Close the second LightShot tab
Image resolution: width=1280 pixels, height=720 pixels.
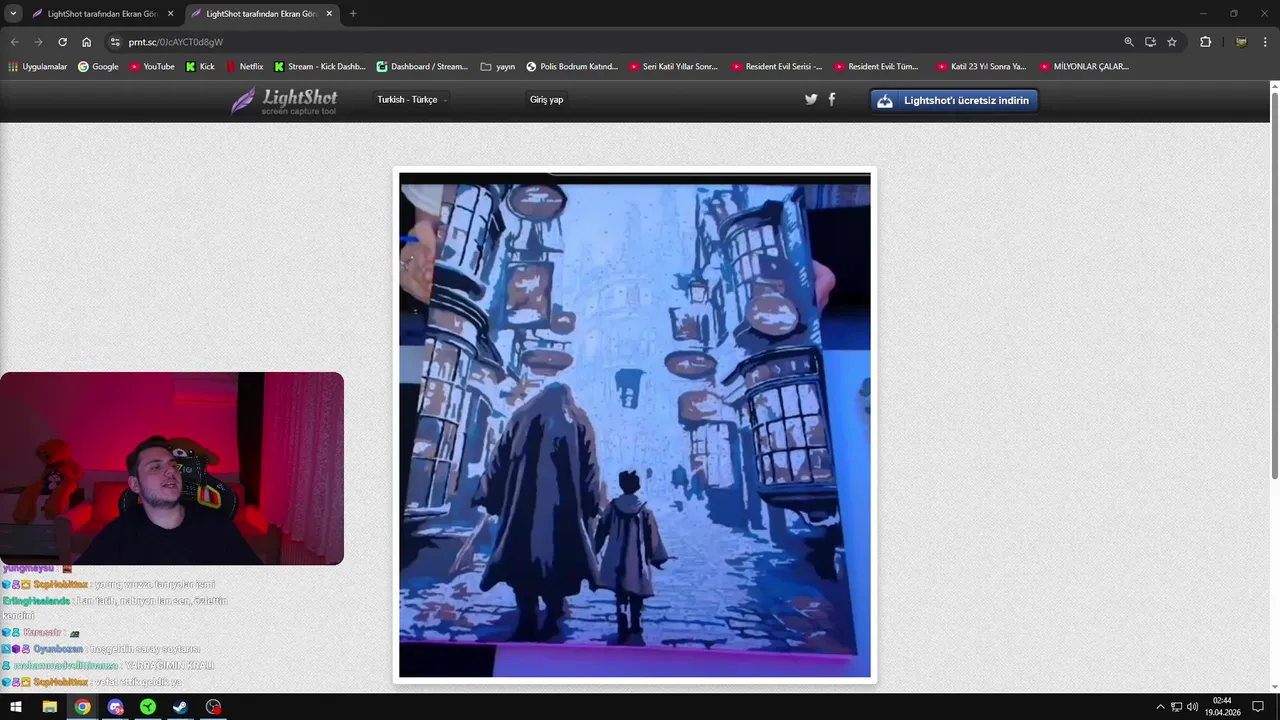(329, 14)
